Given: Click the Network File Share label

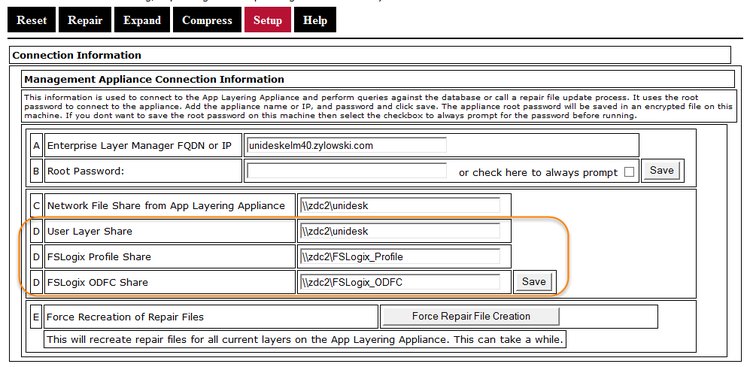Looking at the screenshot, I should [x=166, y=206].
